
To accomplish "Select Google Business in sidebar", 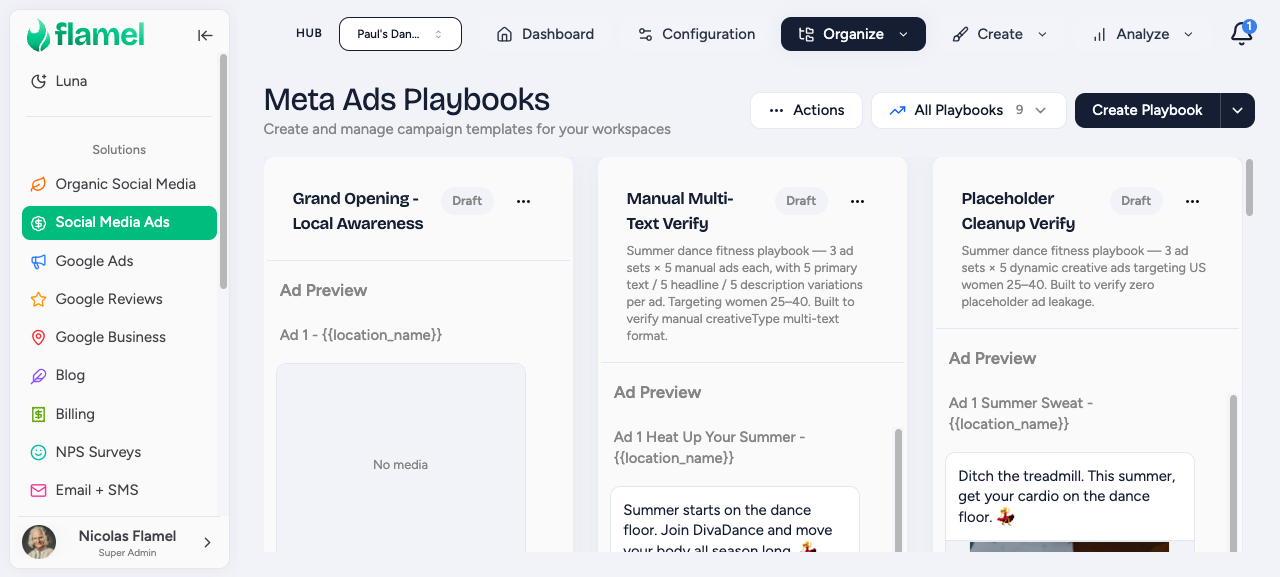I will click(119, 337).
